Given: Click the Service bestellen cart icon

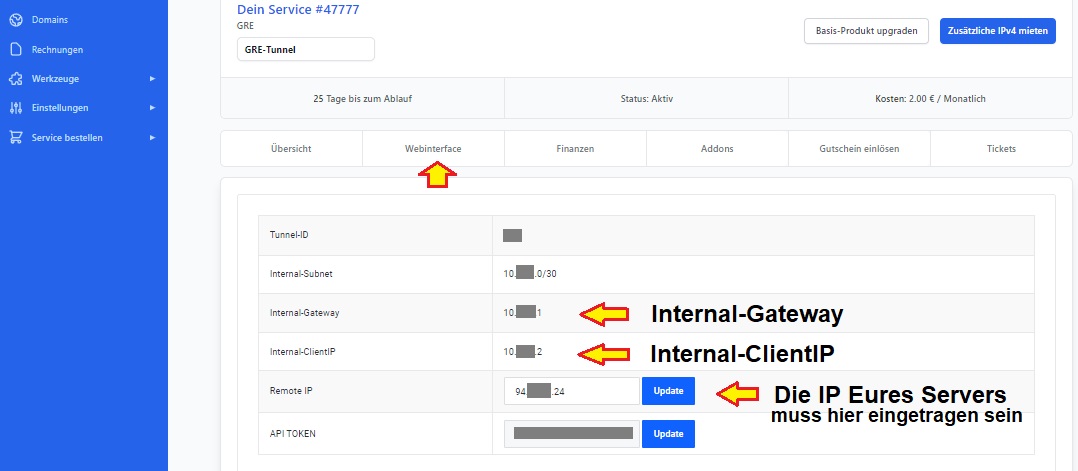Looking at the screenshot, I should pos(15,137).
